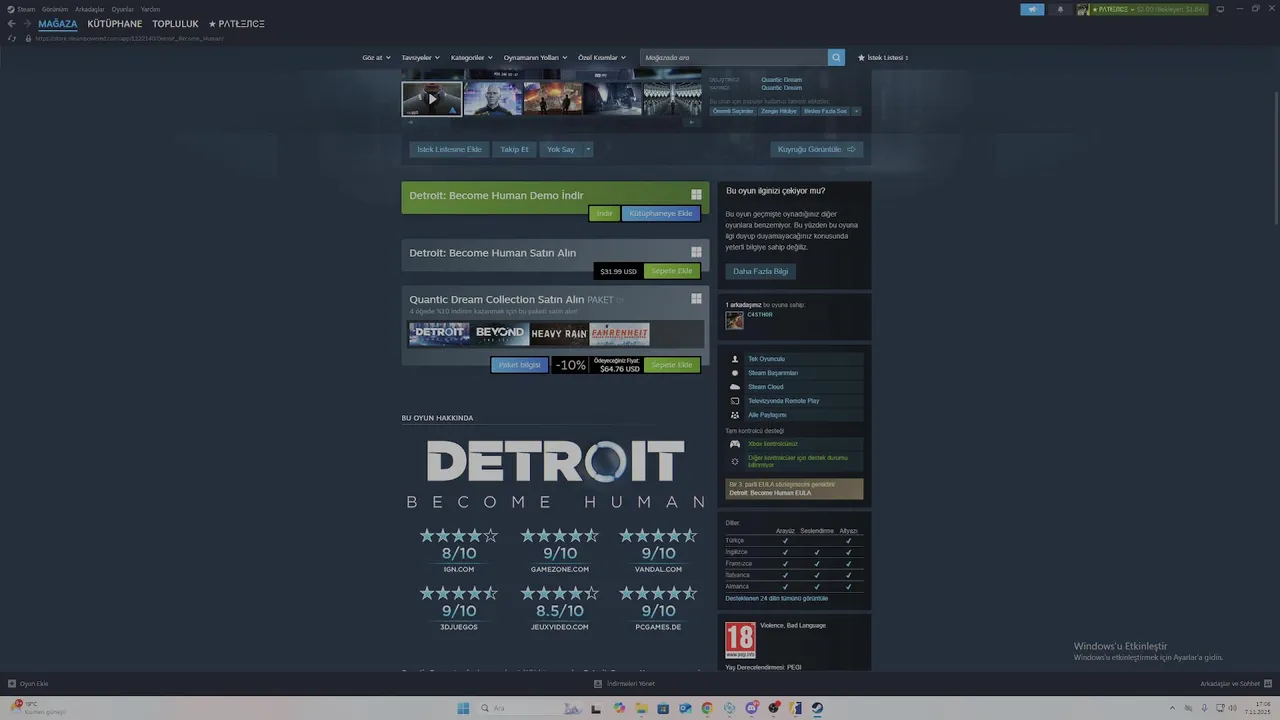This screenshot has height=720, width=1280.
Task: Click the Daha Fazla Bilgi button
Action: pyautogui.click(x=761, y=271)
